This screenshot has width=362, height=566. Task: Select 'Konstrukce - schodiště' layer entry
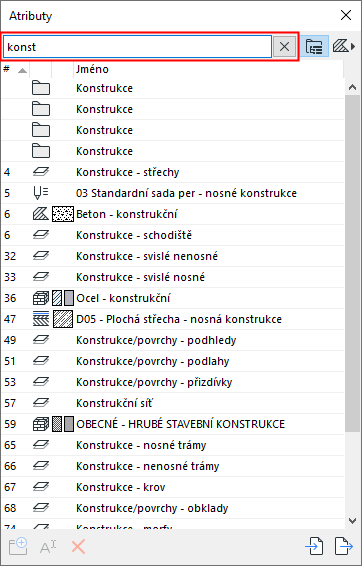coord(134,235)
